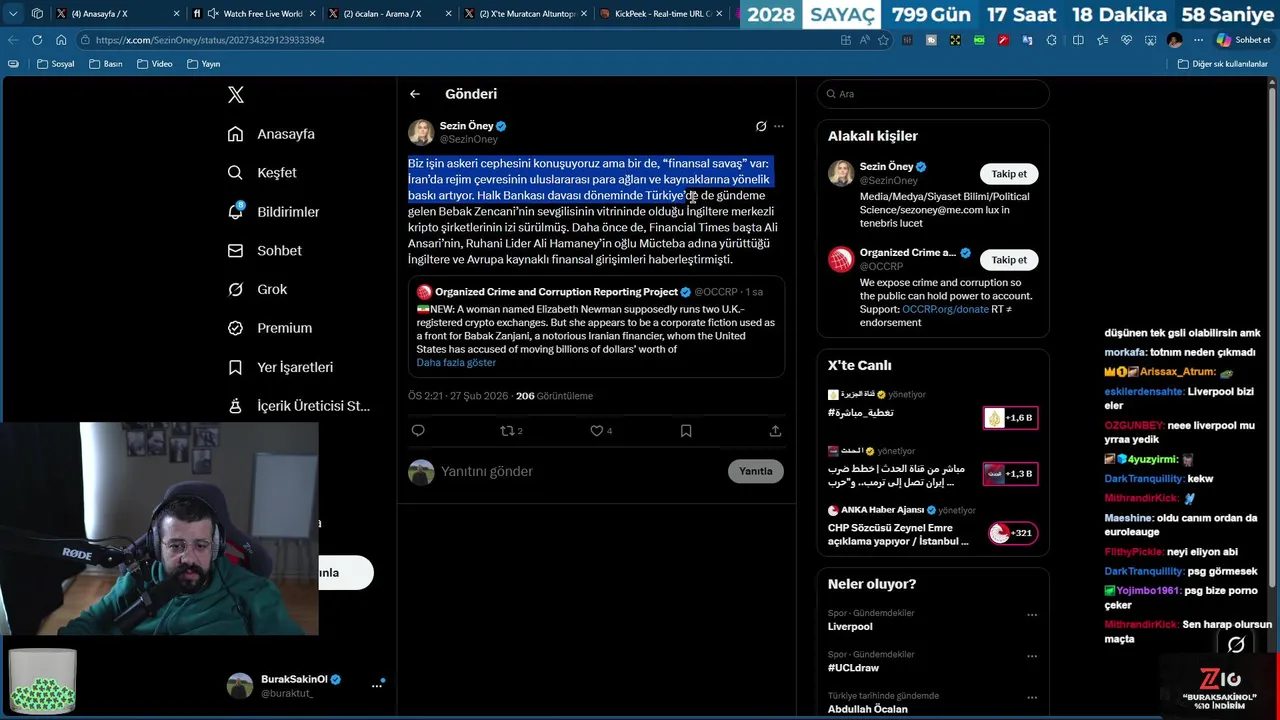Open #UCLdraw trending topic
This screenshot has width=1280, height=720.
pos(853,668)
